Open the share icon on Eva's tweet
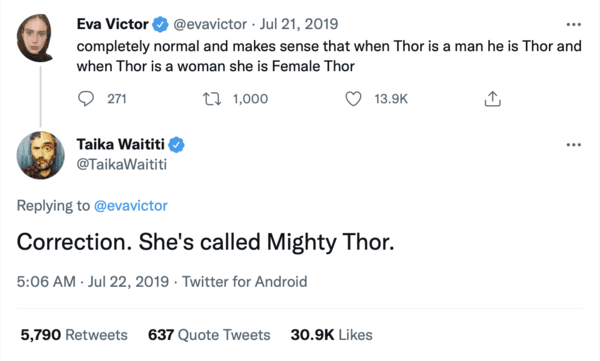Image resolution: width=600 pixels, height=361 pixels. (492, 99)
